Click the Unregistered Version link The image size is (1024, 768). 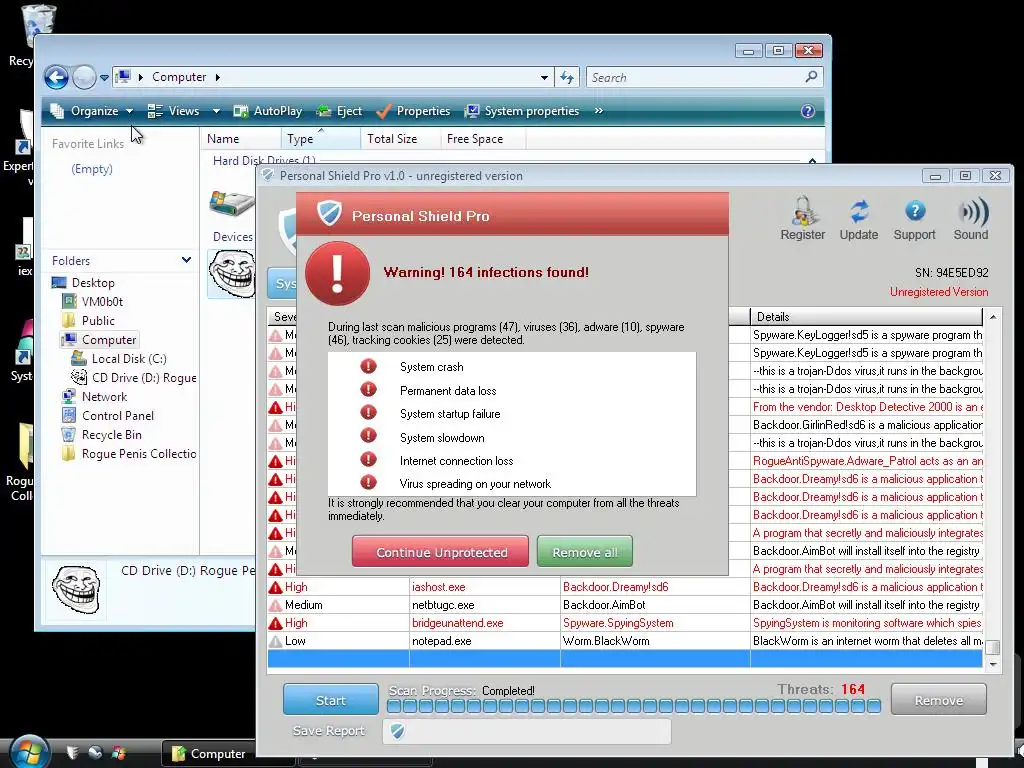[x=938, y=292]
